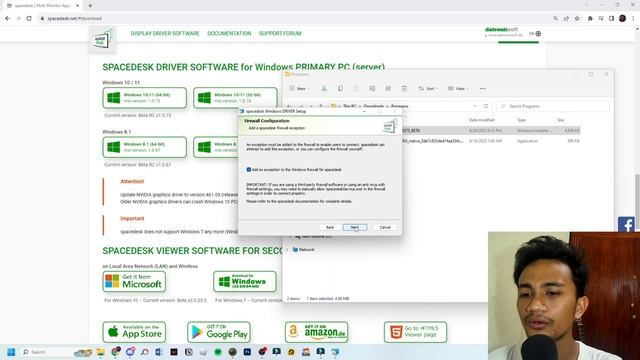The image size is (640, 360).
Task: Click the Get it on amazon.de badge
Action: click(x=317, y=332)
